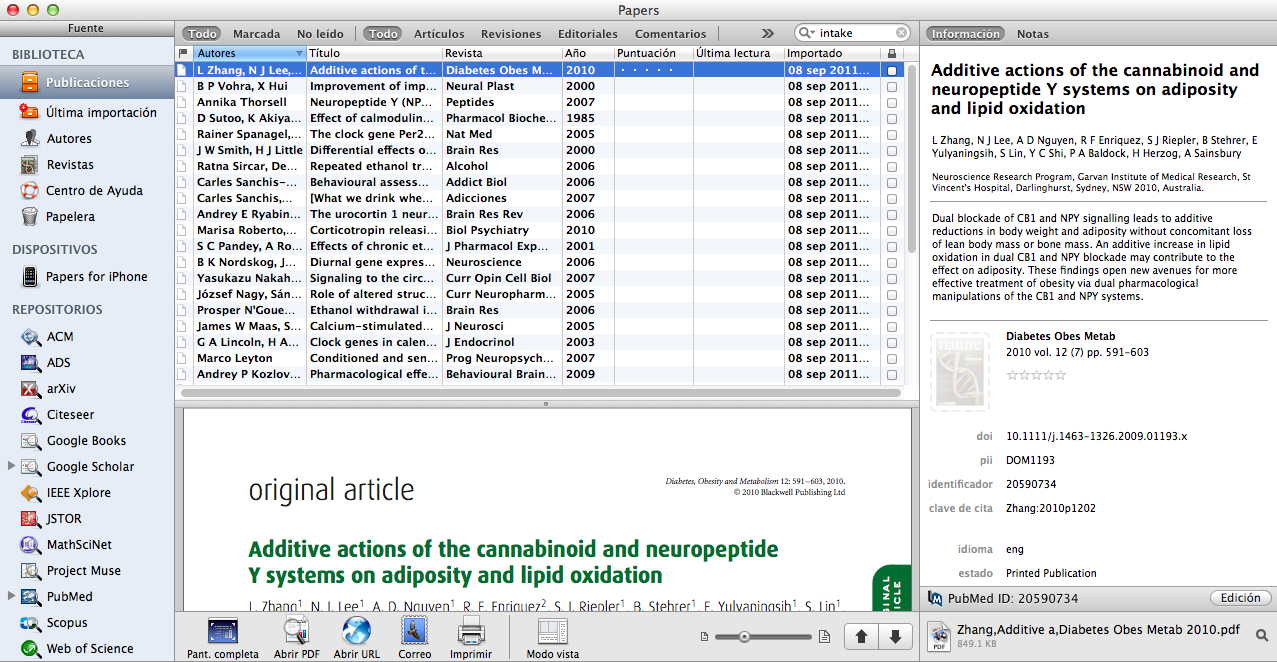Open the Papelera trash in sidebar
Screen dimensions: 1277x662
point(30,217)
